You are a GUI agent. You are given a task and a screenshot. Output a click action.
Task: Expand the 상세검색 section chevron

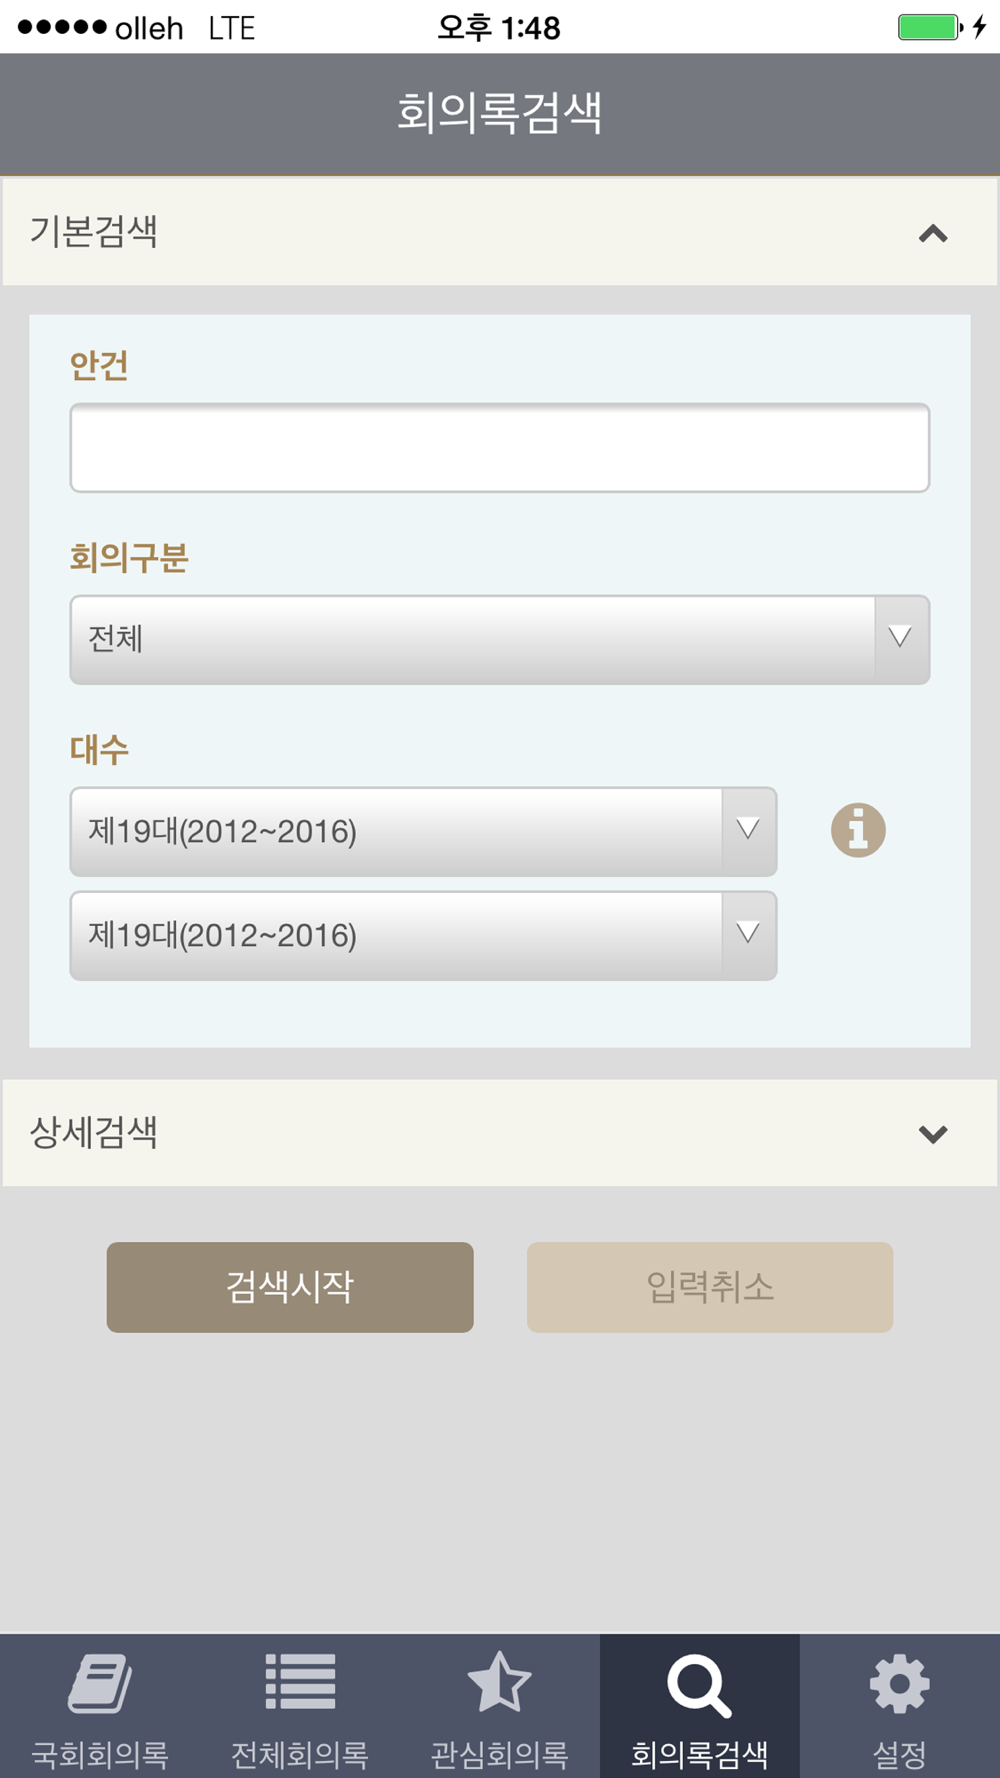coord(932,1134)
